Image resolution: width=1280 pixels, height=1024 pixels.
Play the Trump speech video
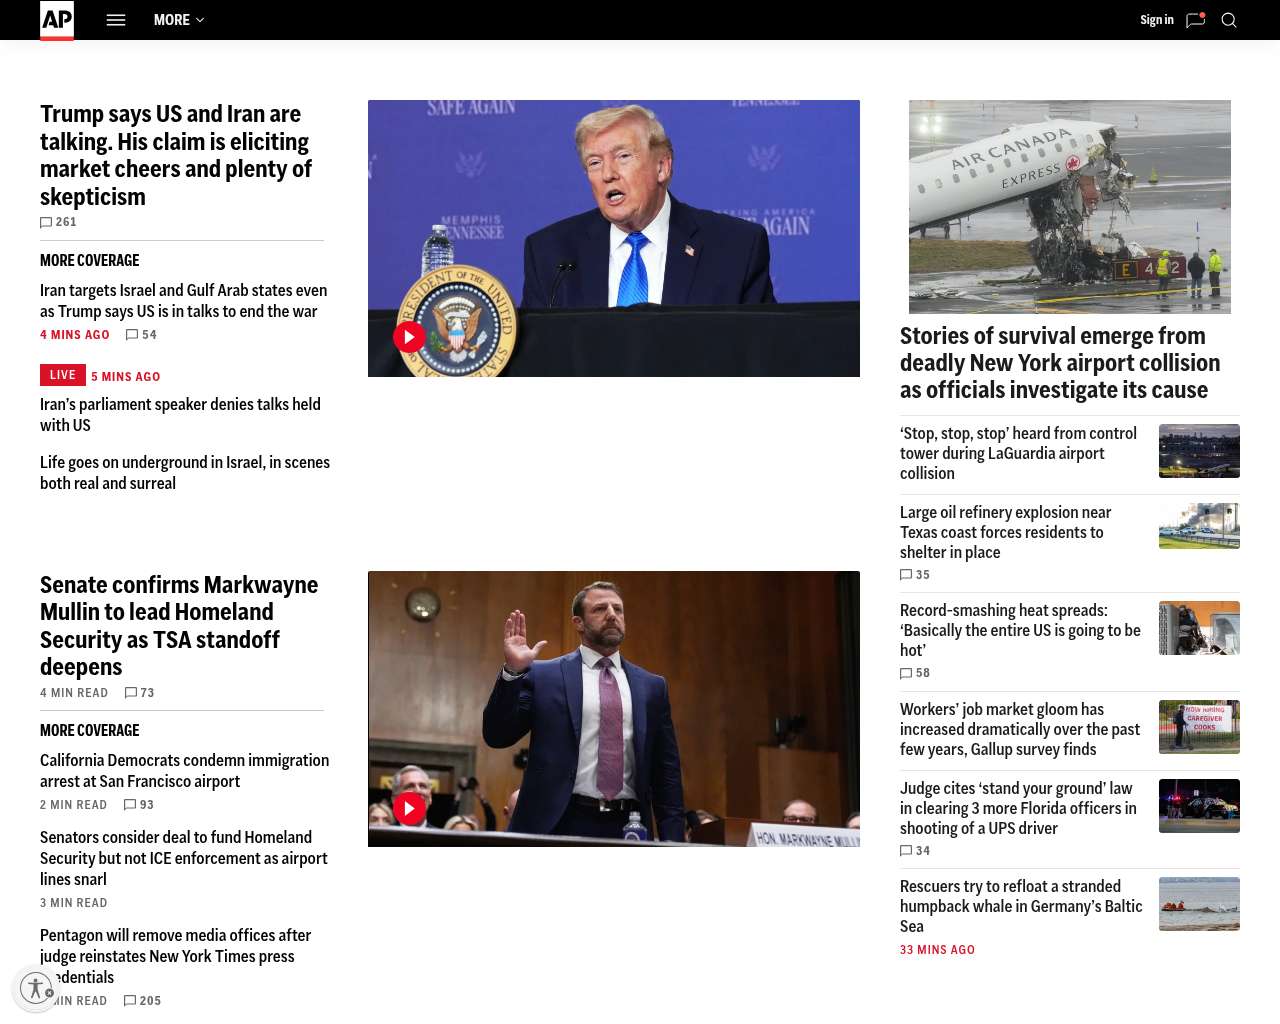coord(409,337)
